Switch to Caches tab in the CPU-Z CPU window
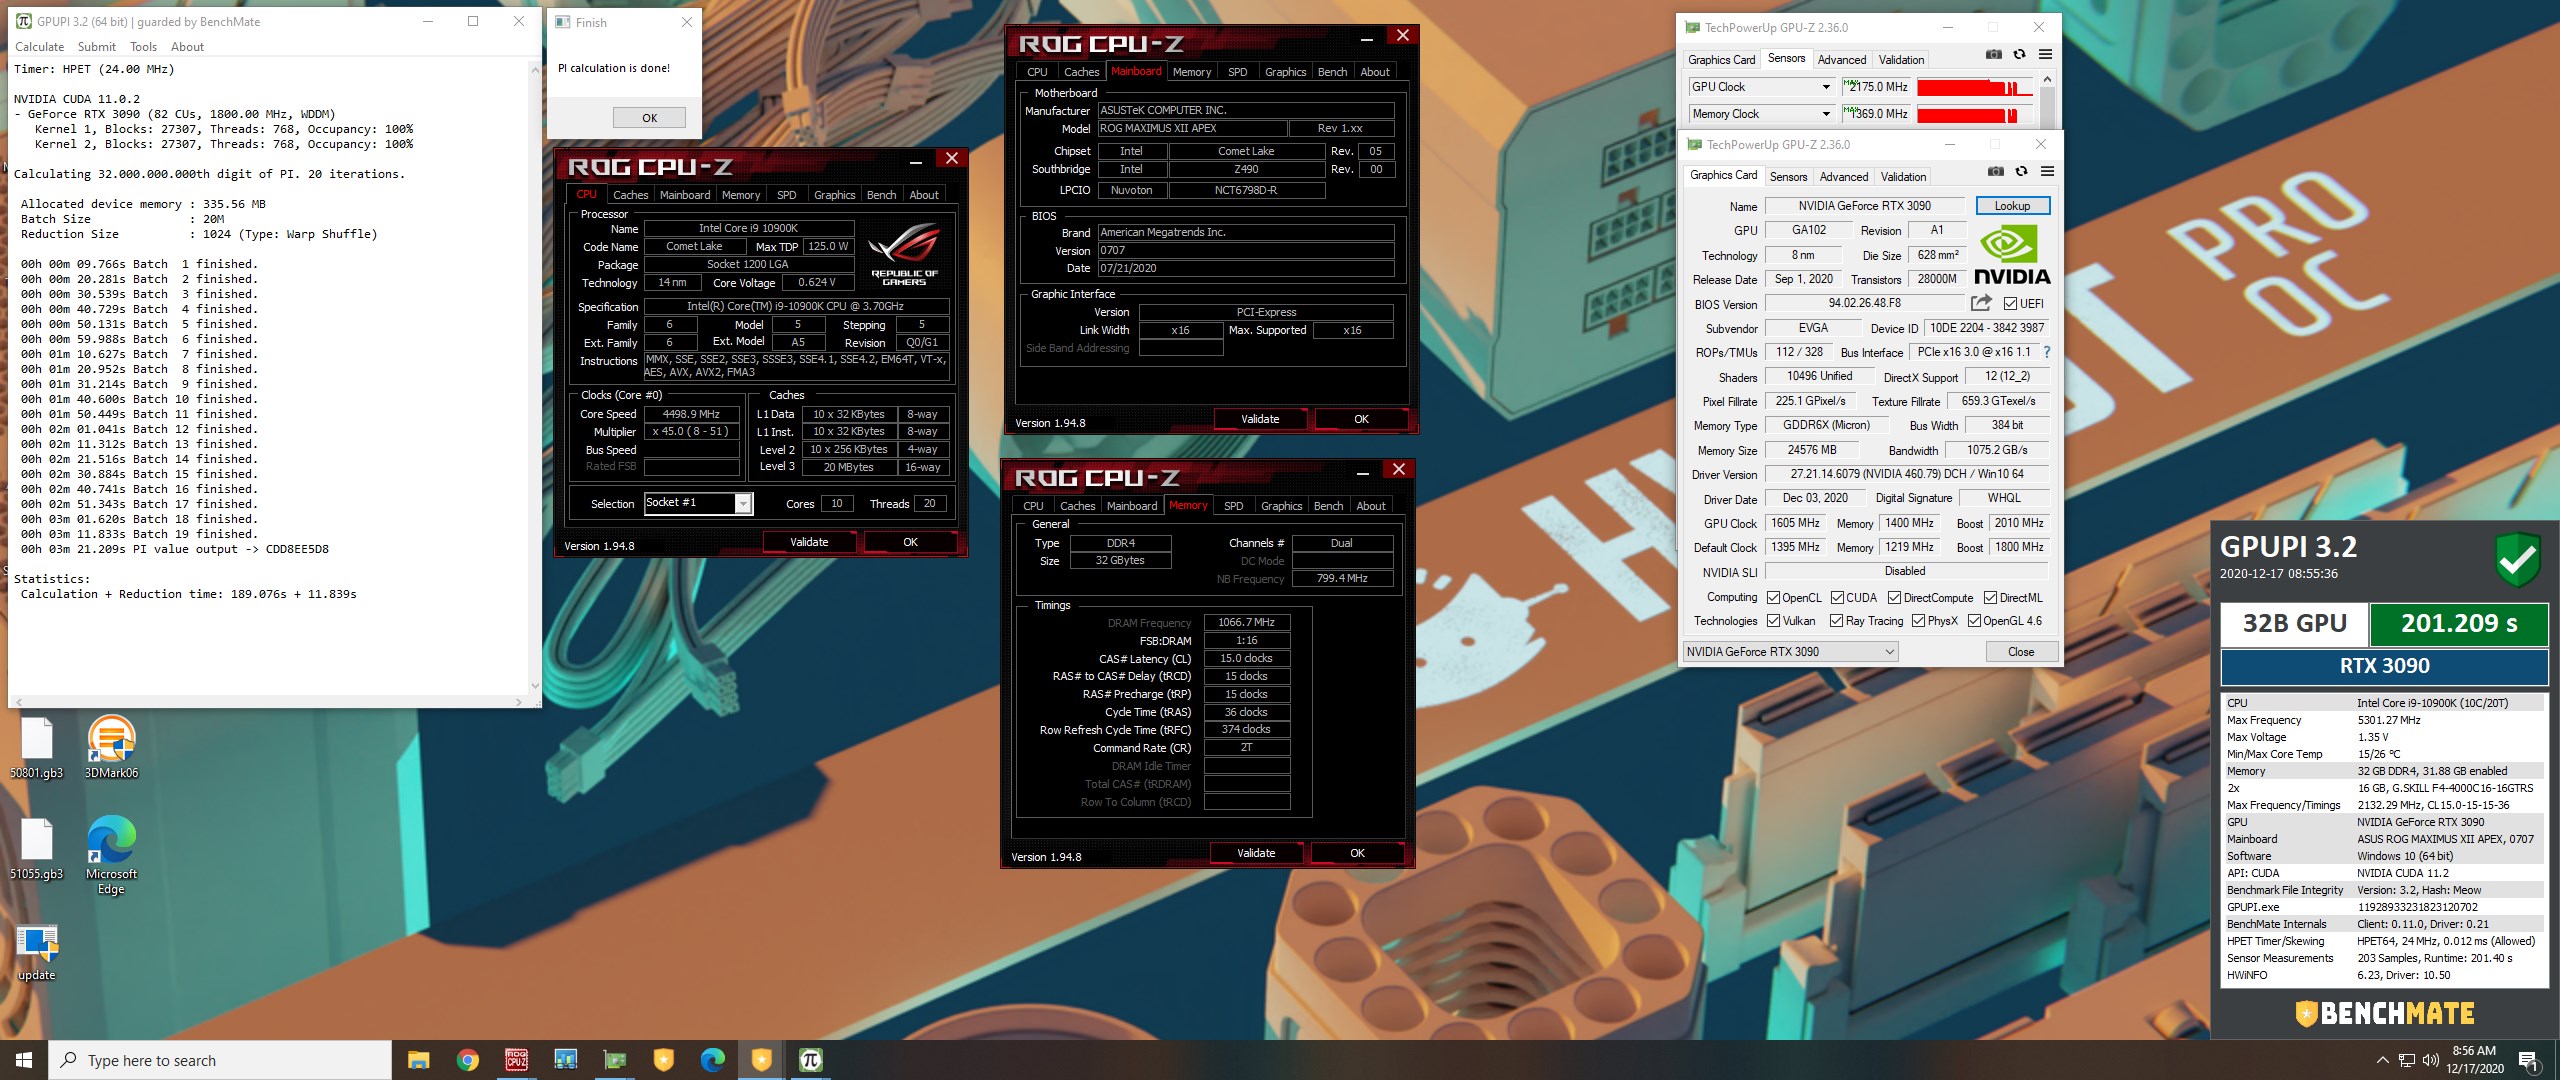 630,195
